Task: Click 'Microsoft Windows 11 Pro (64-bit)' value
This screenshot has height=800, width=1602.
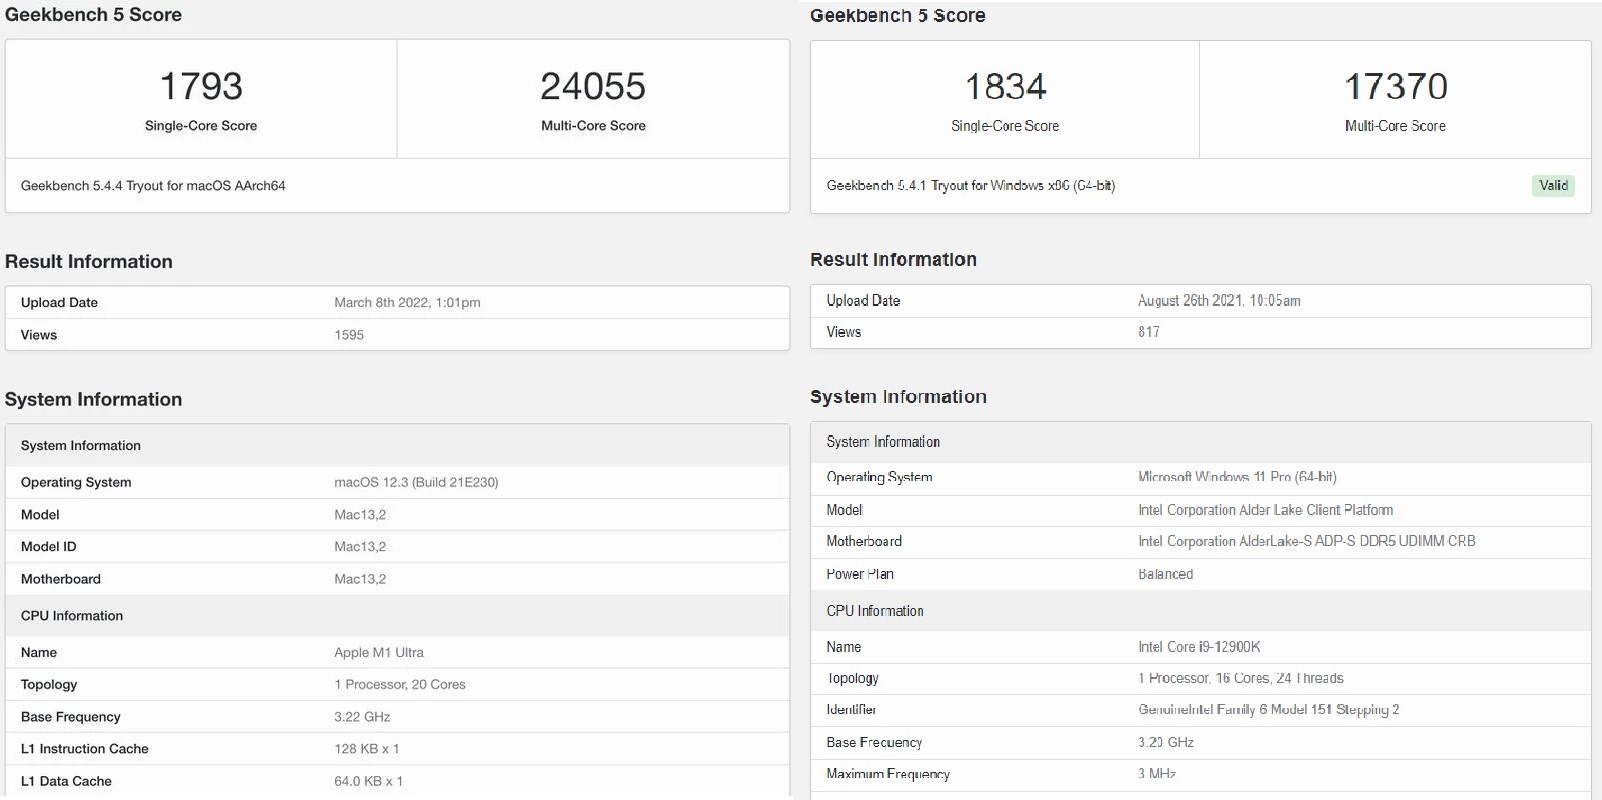Action: (x=1237, y=477)
